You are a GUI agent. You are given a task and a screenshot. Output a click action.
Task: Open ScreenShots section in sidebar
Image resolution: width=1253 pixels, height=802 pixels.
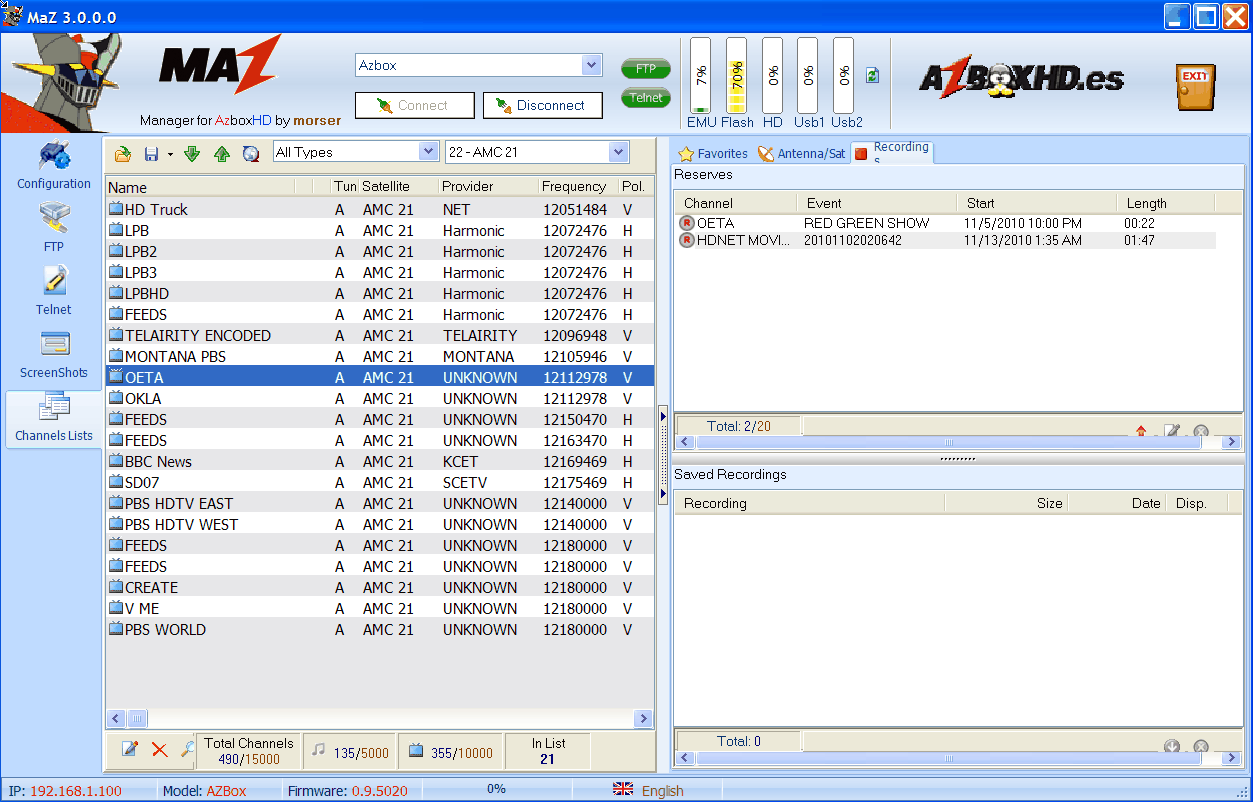54,355
